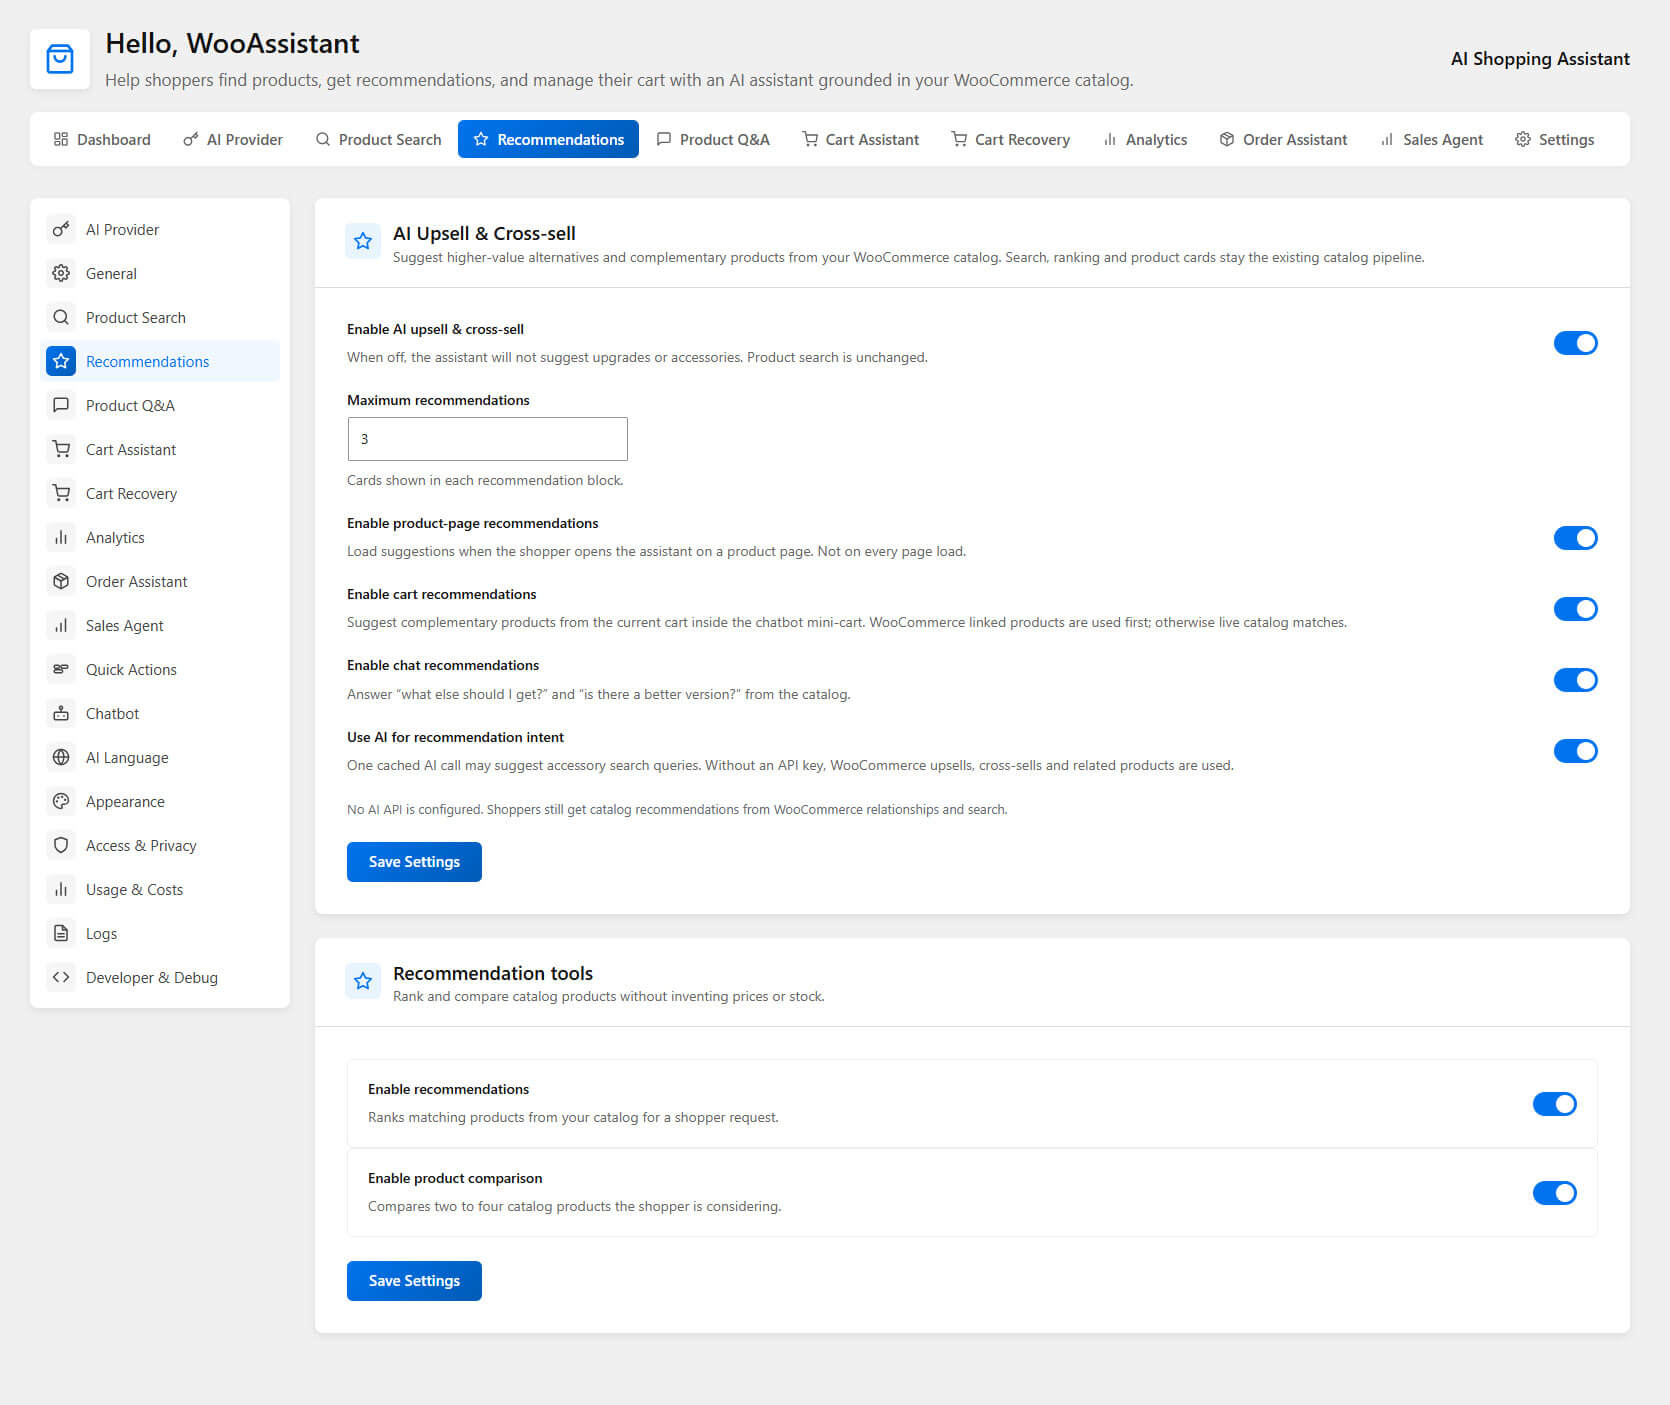The height and width of the screenshot is (1405, 1670).
Task: Open the top Cart Recovery tab
Action: [x=1011, y=139]
